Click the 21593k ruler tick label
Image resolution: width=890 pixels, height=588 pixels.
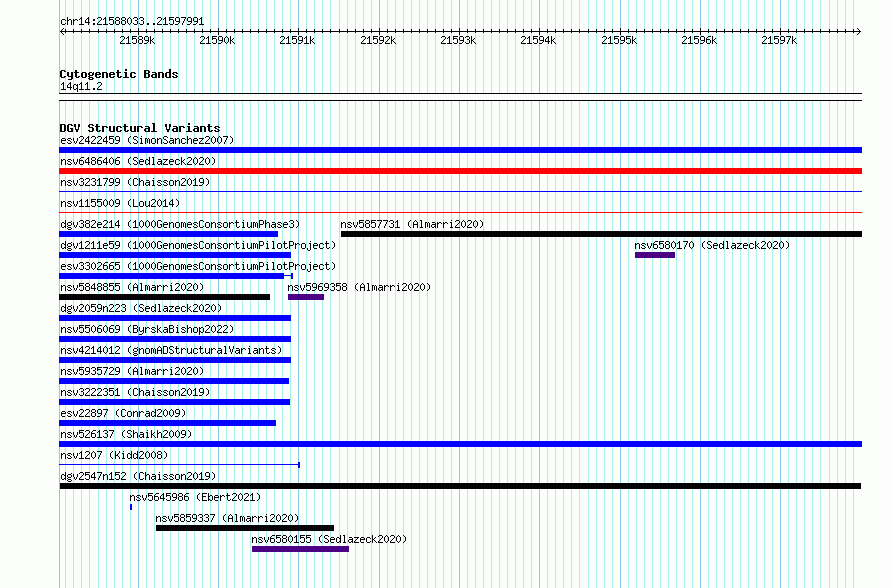point(458,40)
